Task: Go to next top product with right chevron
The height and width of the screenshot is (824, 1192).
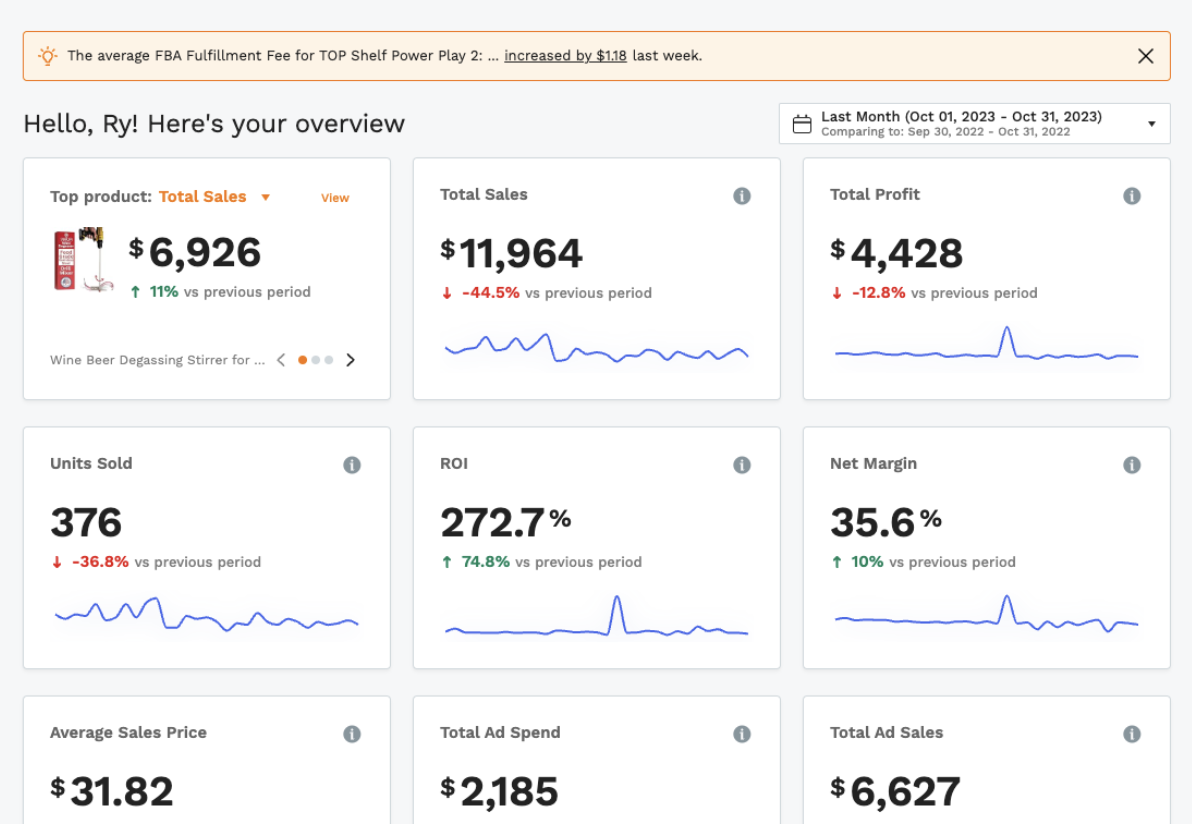Action: 350,360
